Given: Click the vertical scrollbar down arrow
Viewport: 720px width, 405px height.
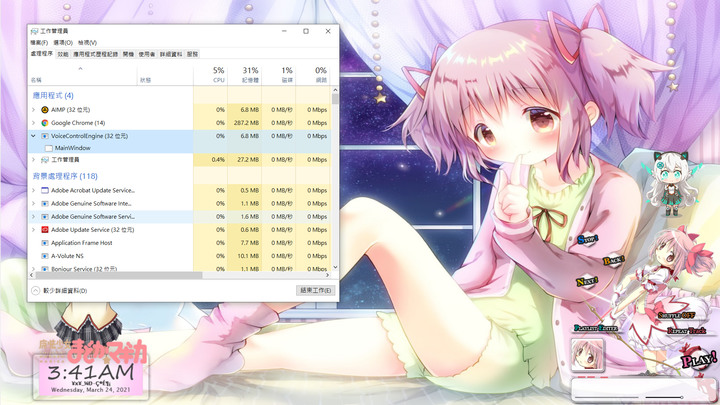Looking at the screenshot, I should pyautogui.click(x=335, y=267).
